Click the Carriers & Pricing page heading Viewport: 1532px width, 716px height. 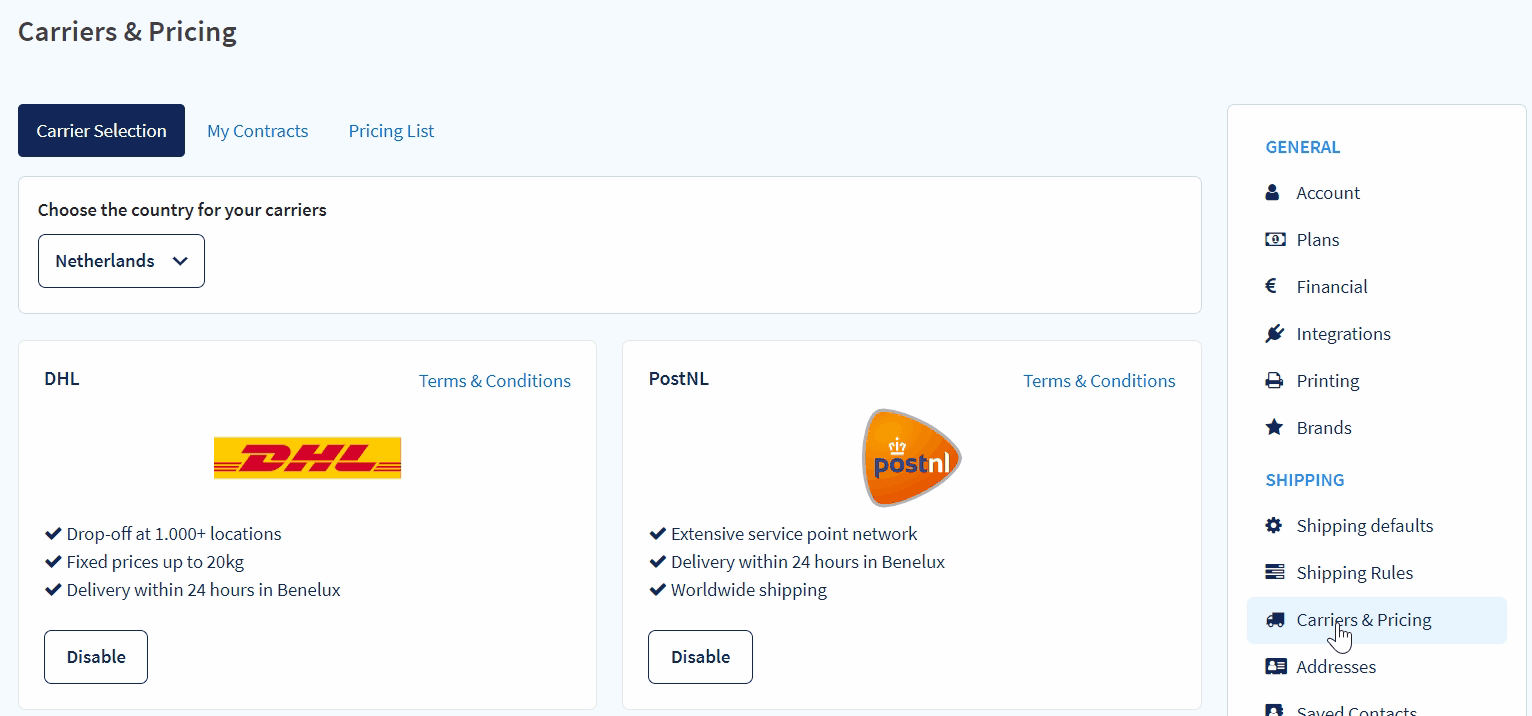pyautogui.click(x=127, y=32)
